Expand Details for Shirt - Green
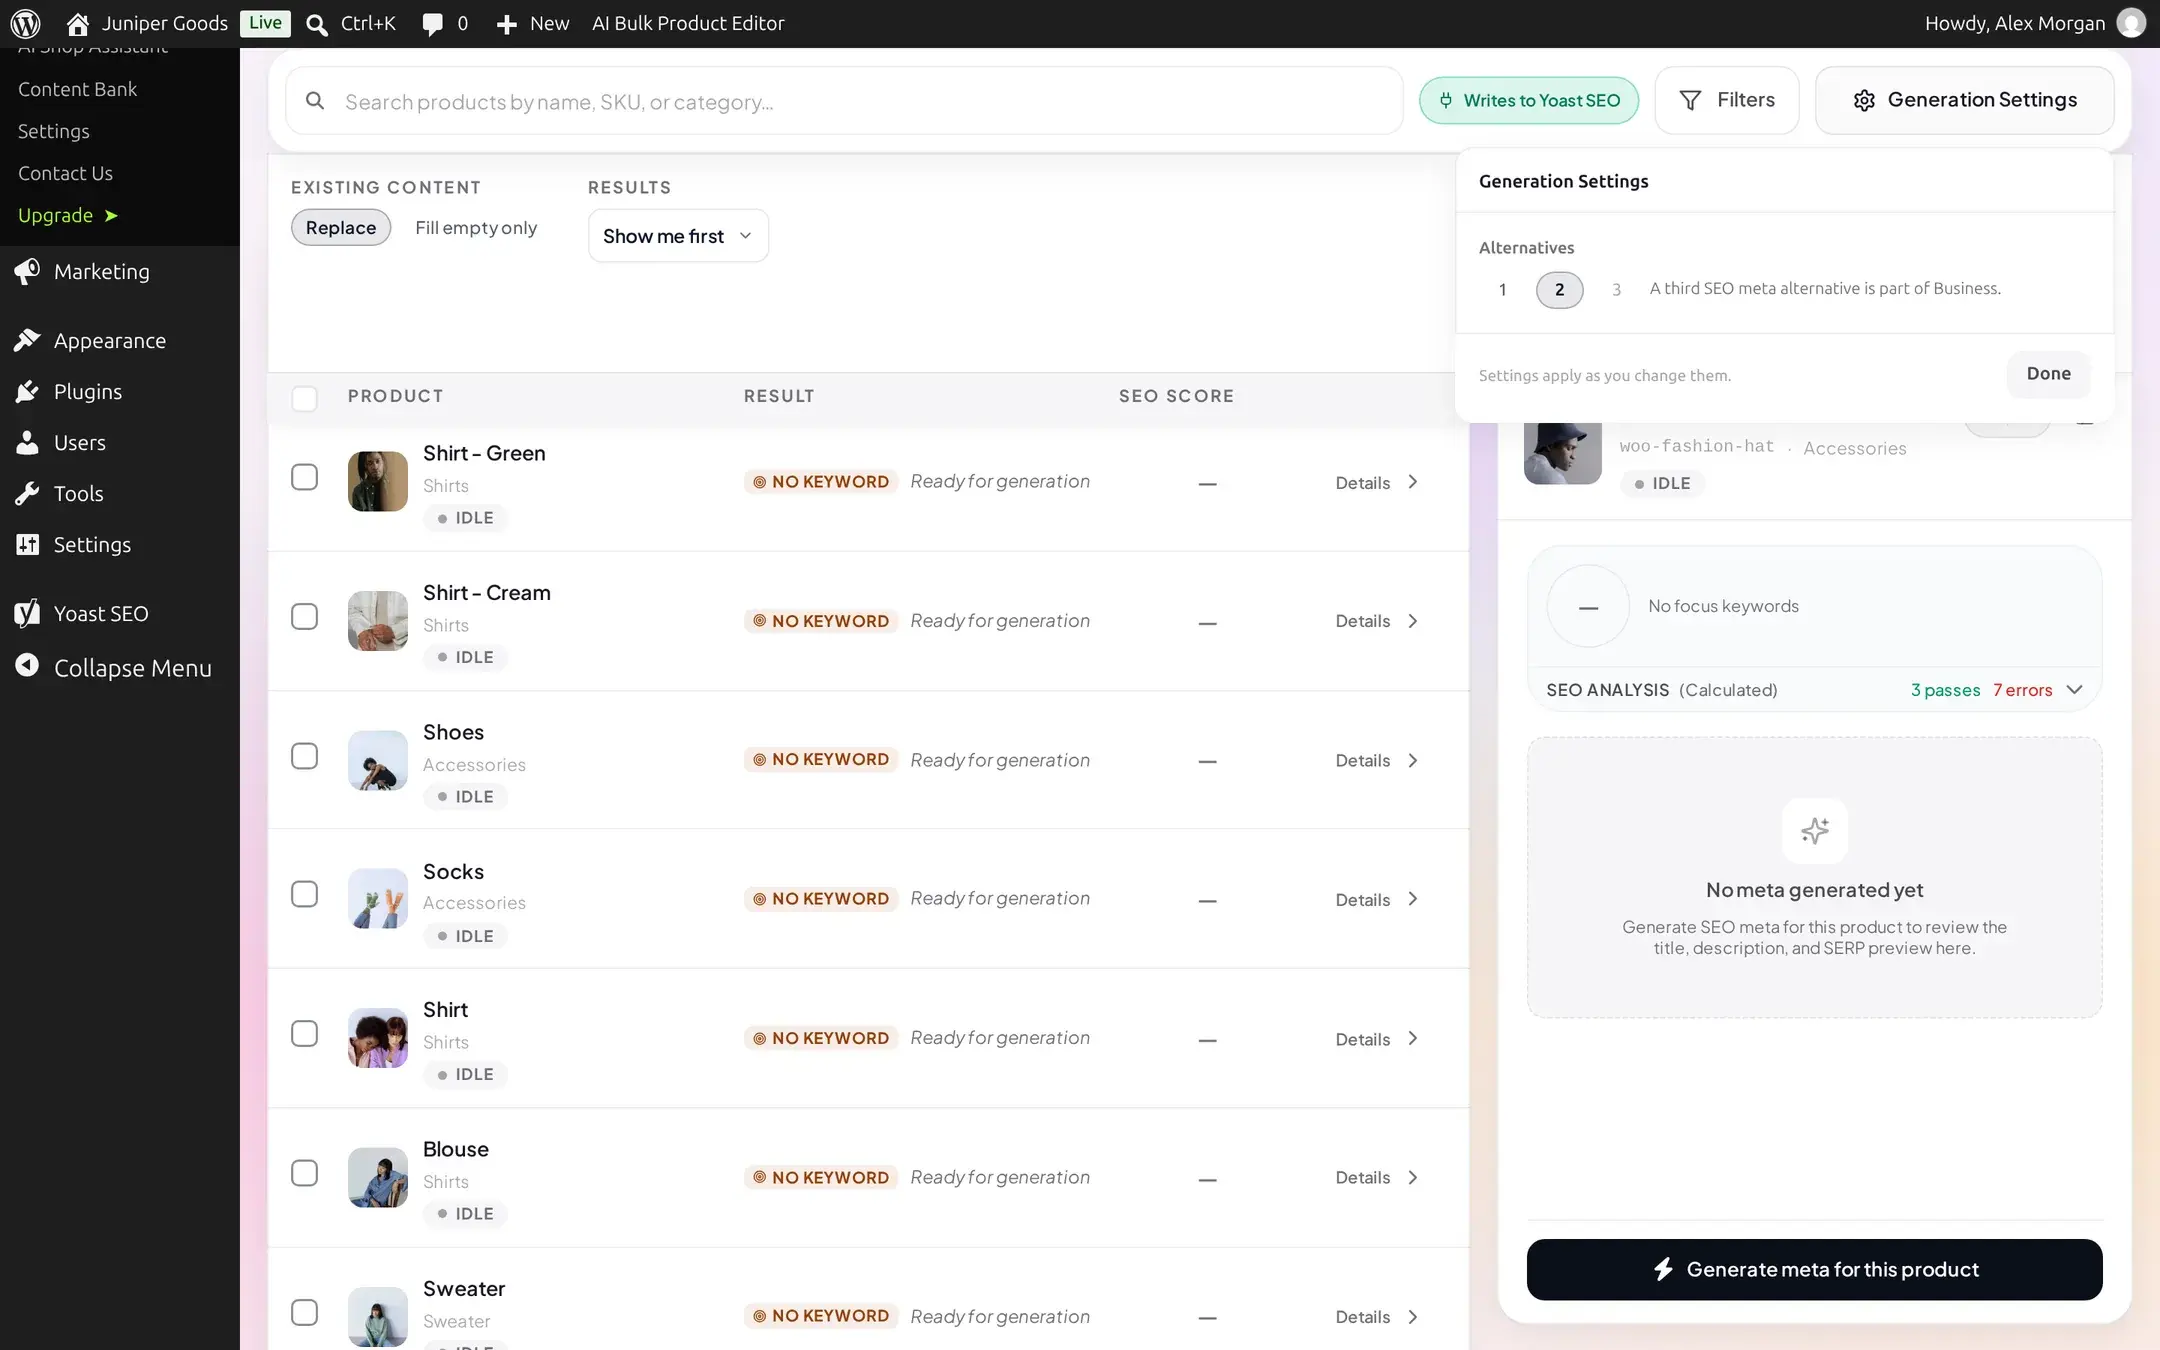 click(1377, 482)
